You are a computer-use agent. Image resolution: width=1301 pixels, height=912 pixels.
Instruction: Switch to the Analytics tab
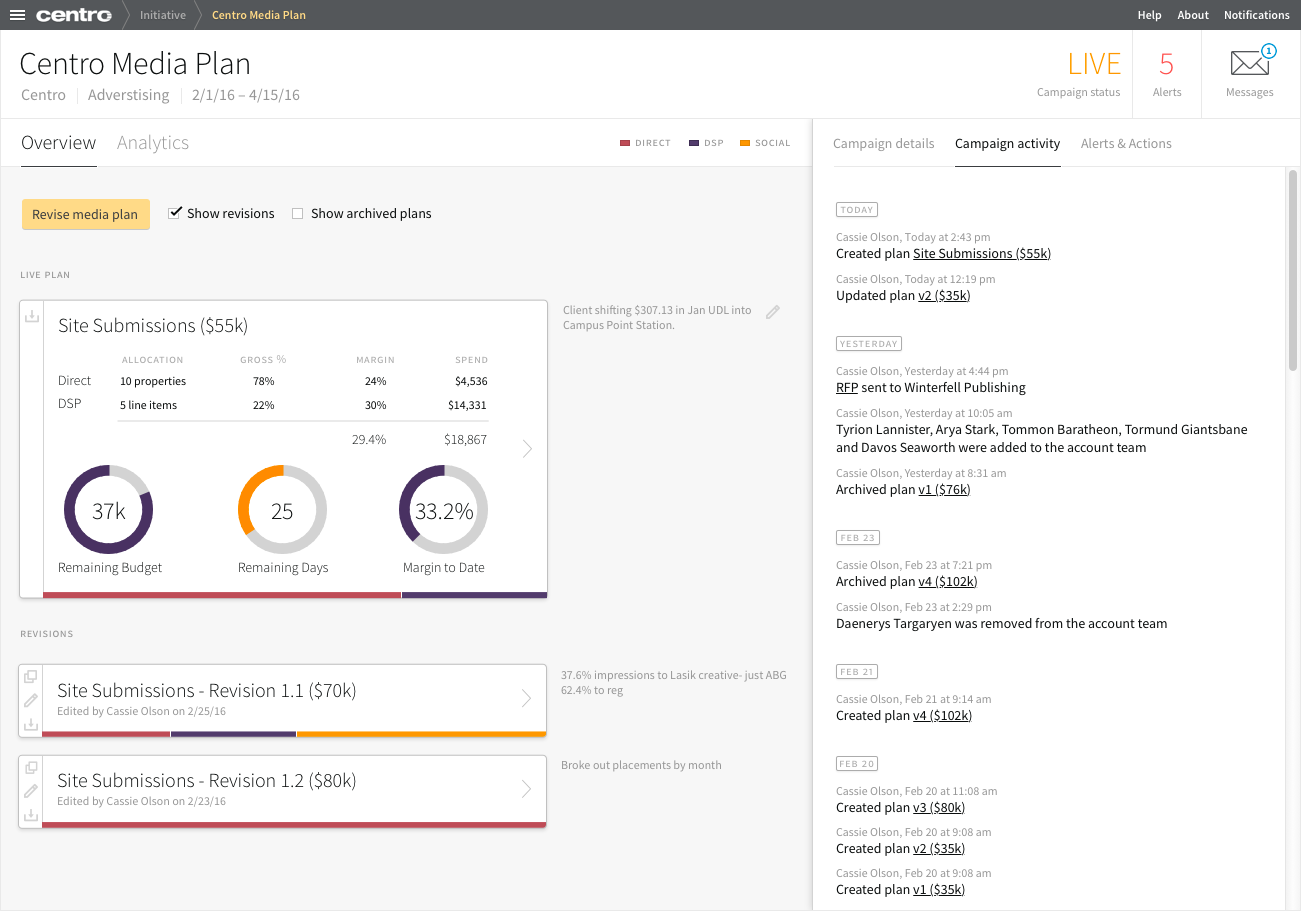click(152, 142)
